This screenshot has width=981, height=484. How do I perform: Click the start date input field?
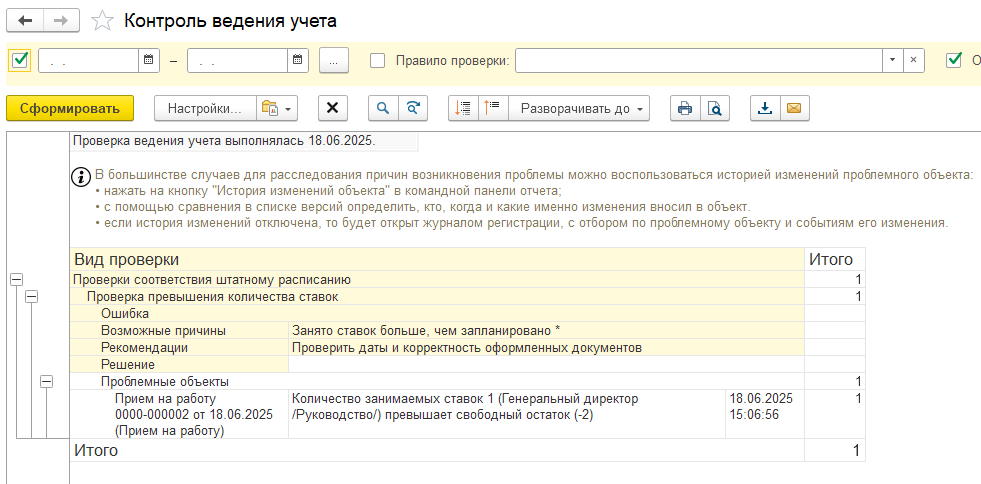coord(88,61)
